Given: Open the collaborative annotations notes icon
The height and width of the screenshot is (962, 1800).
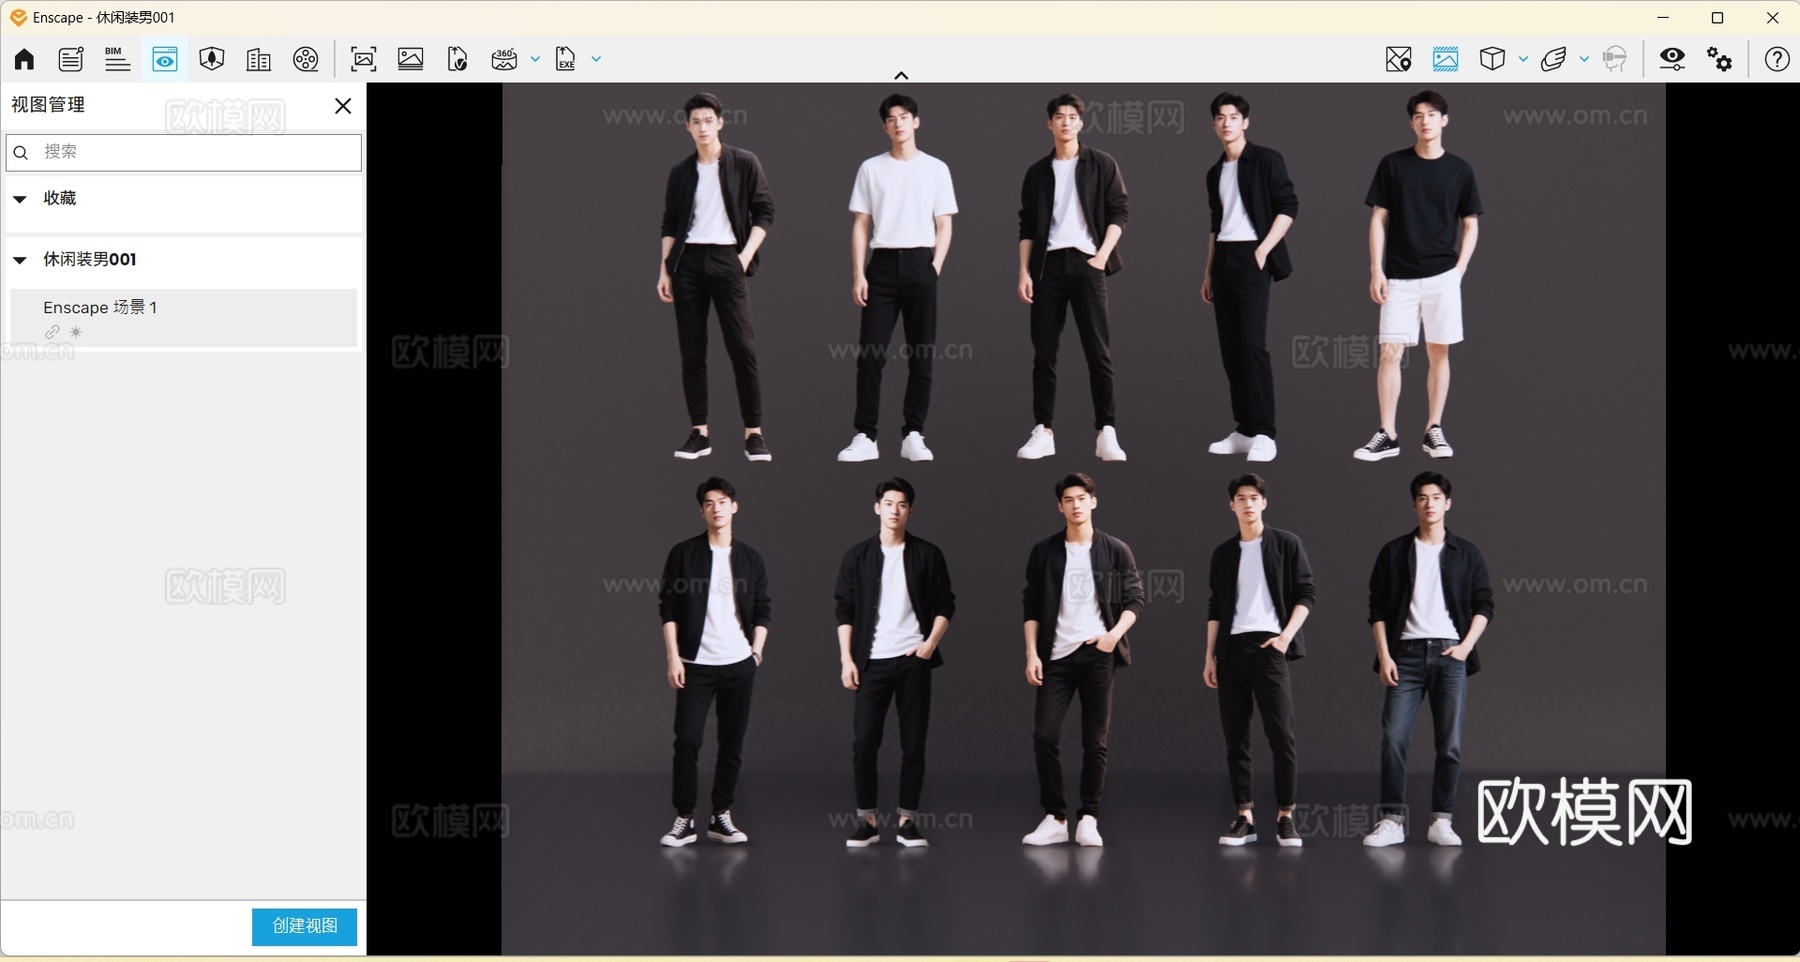Looking at the screenshot, I should 71,59.
